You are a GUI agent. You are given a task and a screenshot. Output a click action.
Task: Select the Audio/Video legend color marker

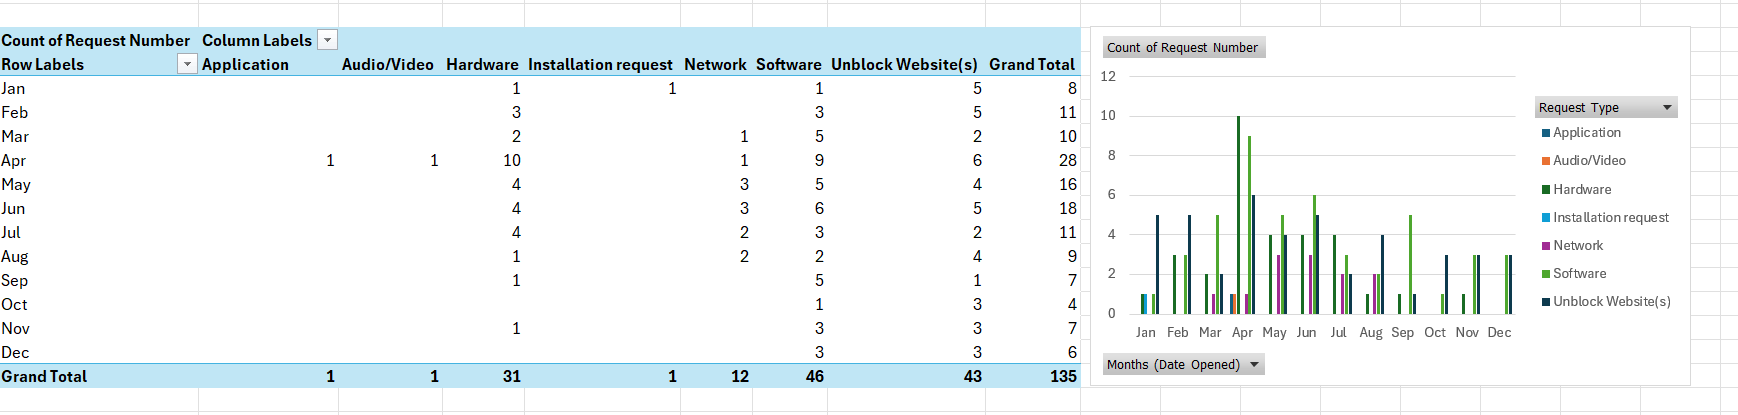(1546, 161)
